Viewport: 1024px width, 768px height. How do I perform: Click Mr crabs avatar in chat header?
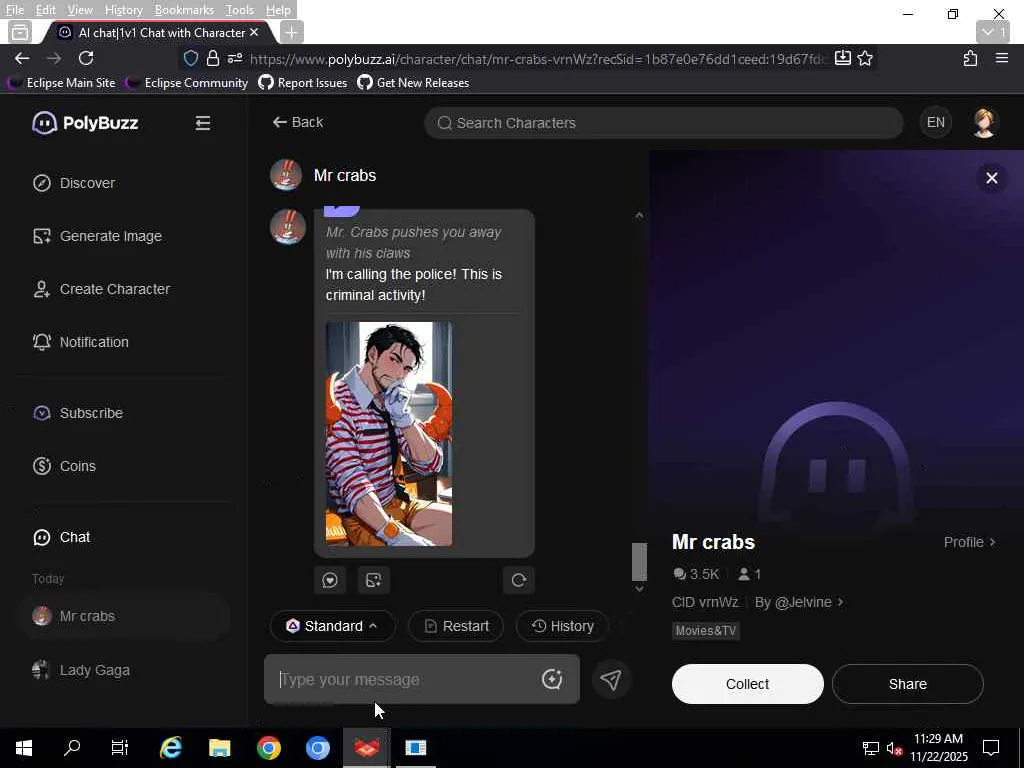[286, 175]
